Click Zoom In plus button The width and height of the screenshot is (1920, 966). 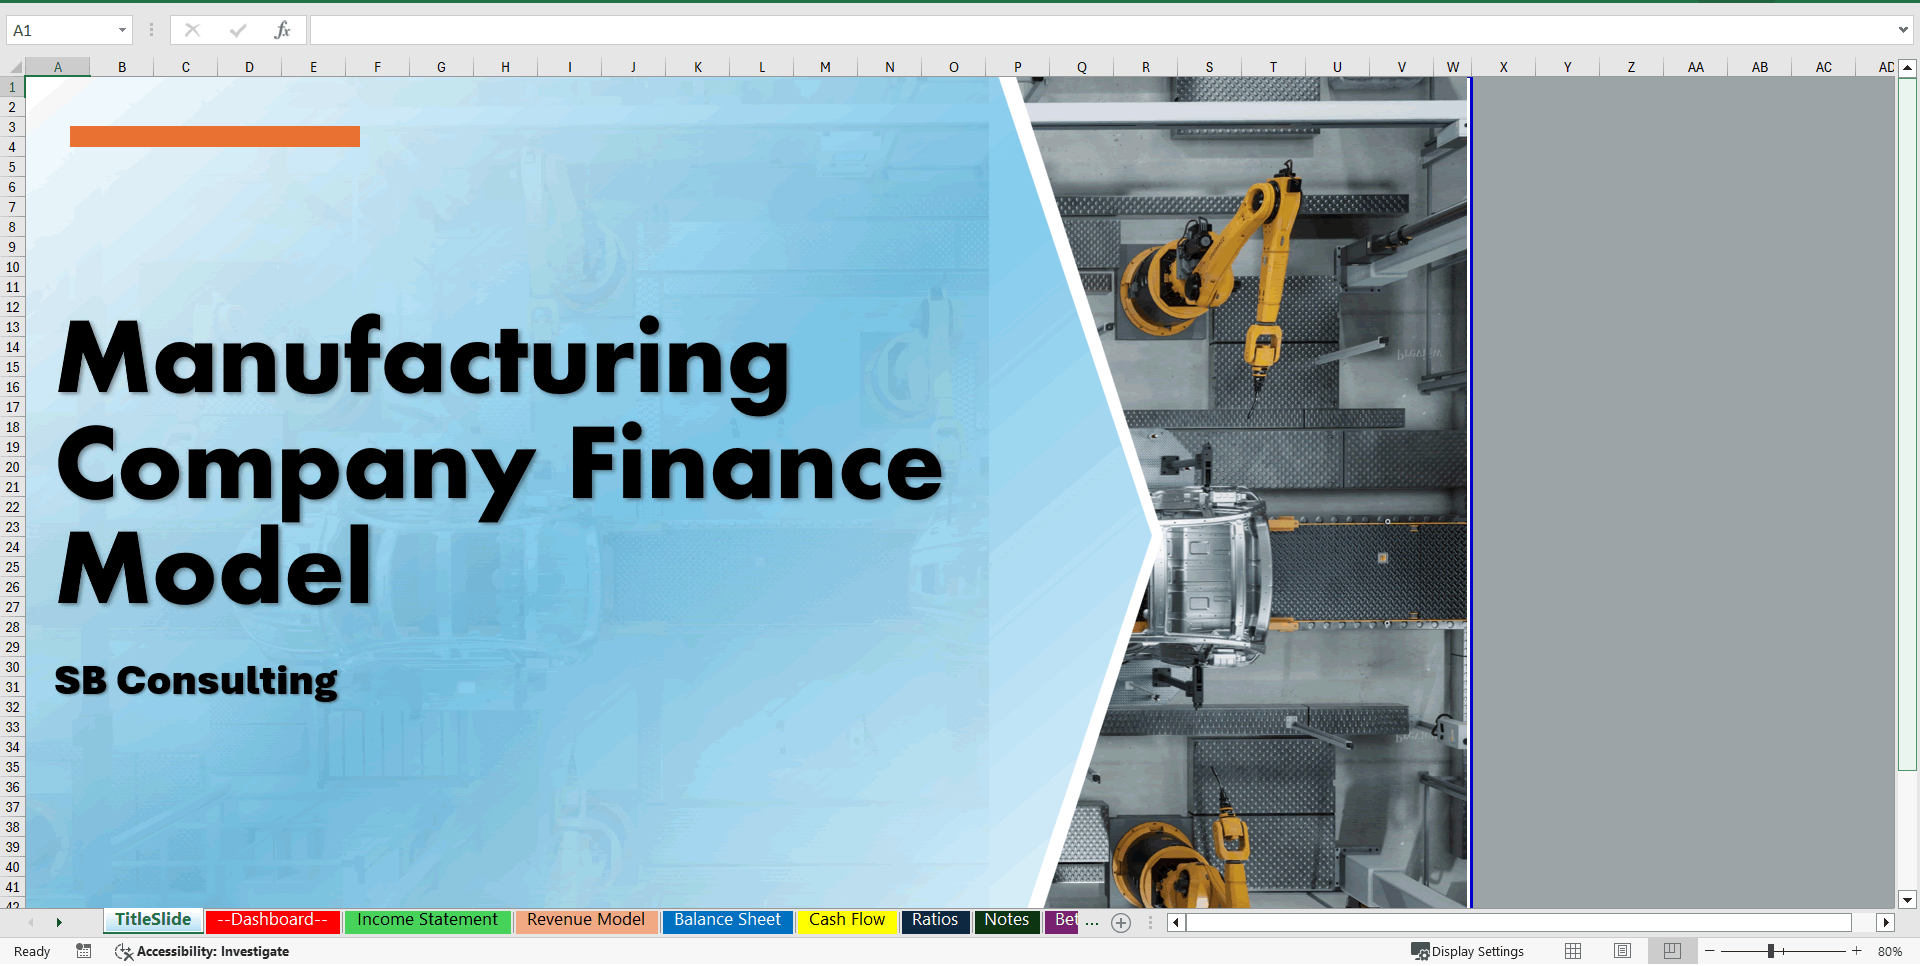click(x=1855, y=951)
